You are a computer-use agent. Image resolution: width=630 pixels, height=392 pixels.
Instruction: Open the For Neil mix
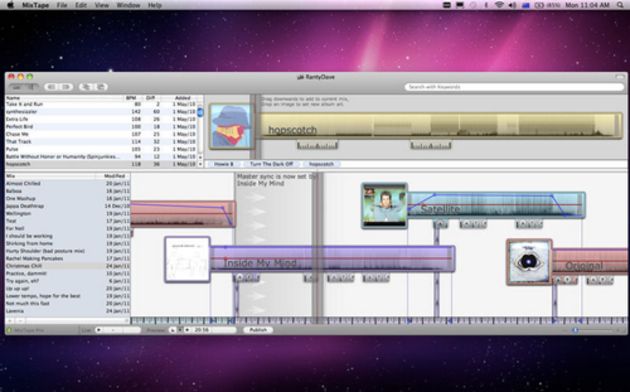tap(68, 229)
